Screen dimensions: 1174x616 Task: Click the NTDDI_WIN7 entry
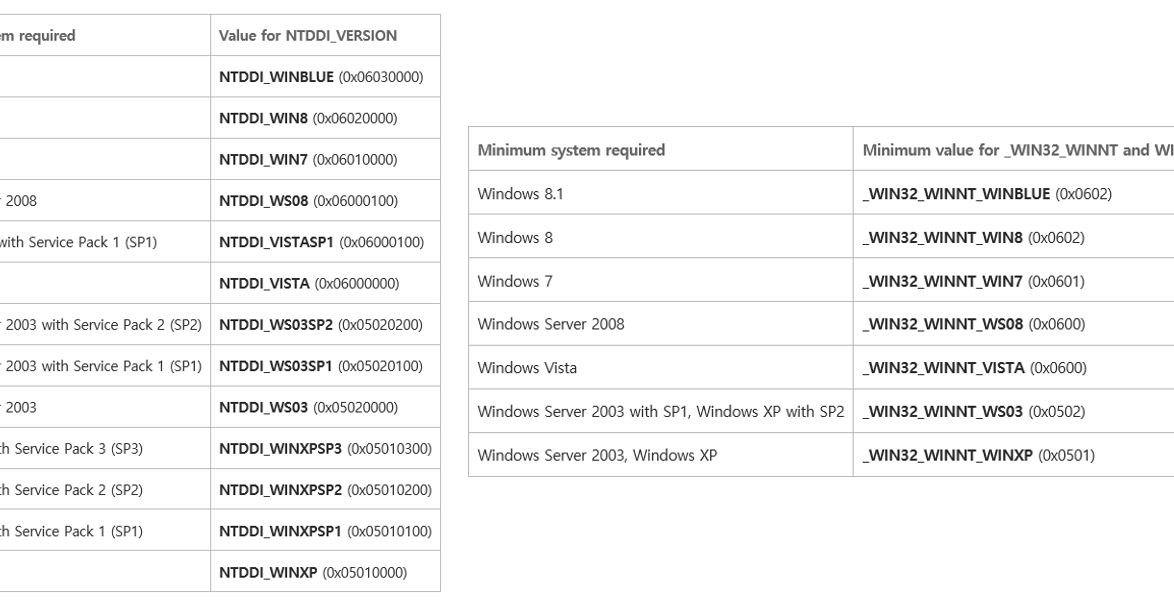(324, 160)
